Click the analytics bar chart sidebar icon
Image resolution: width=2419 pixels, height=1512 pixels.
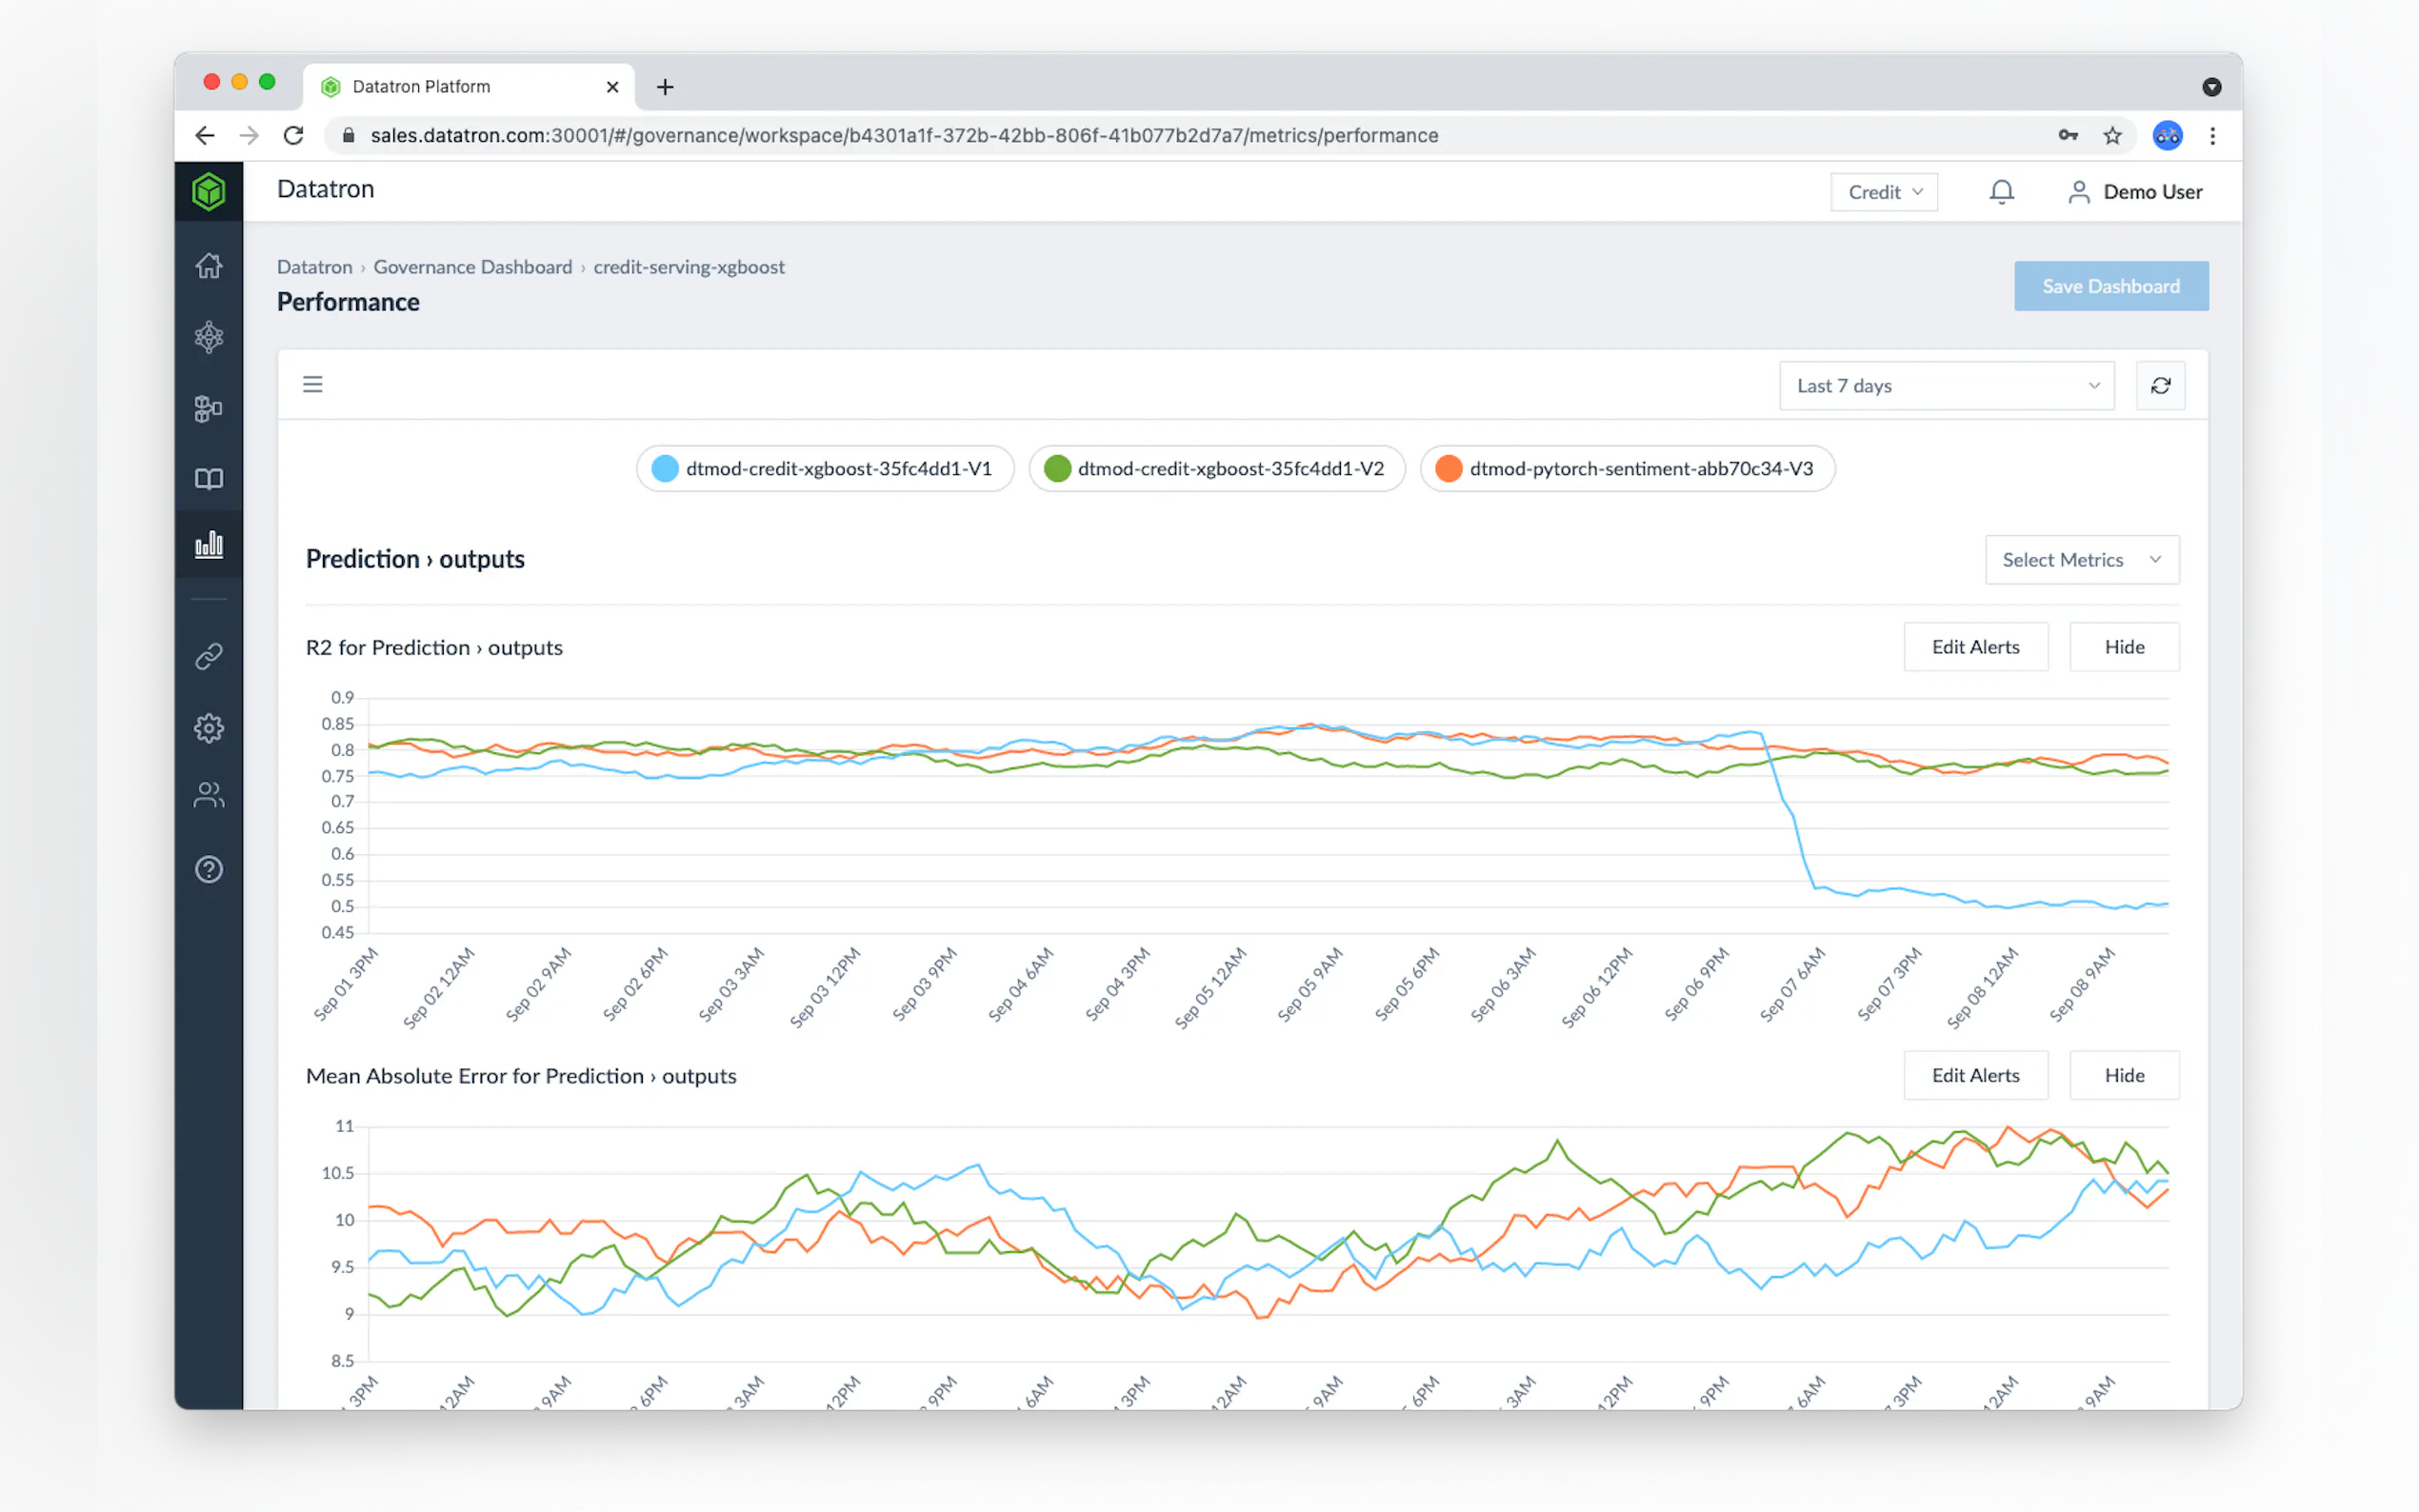point(208,545)
